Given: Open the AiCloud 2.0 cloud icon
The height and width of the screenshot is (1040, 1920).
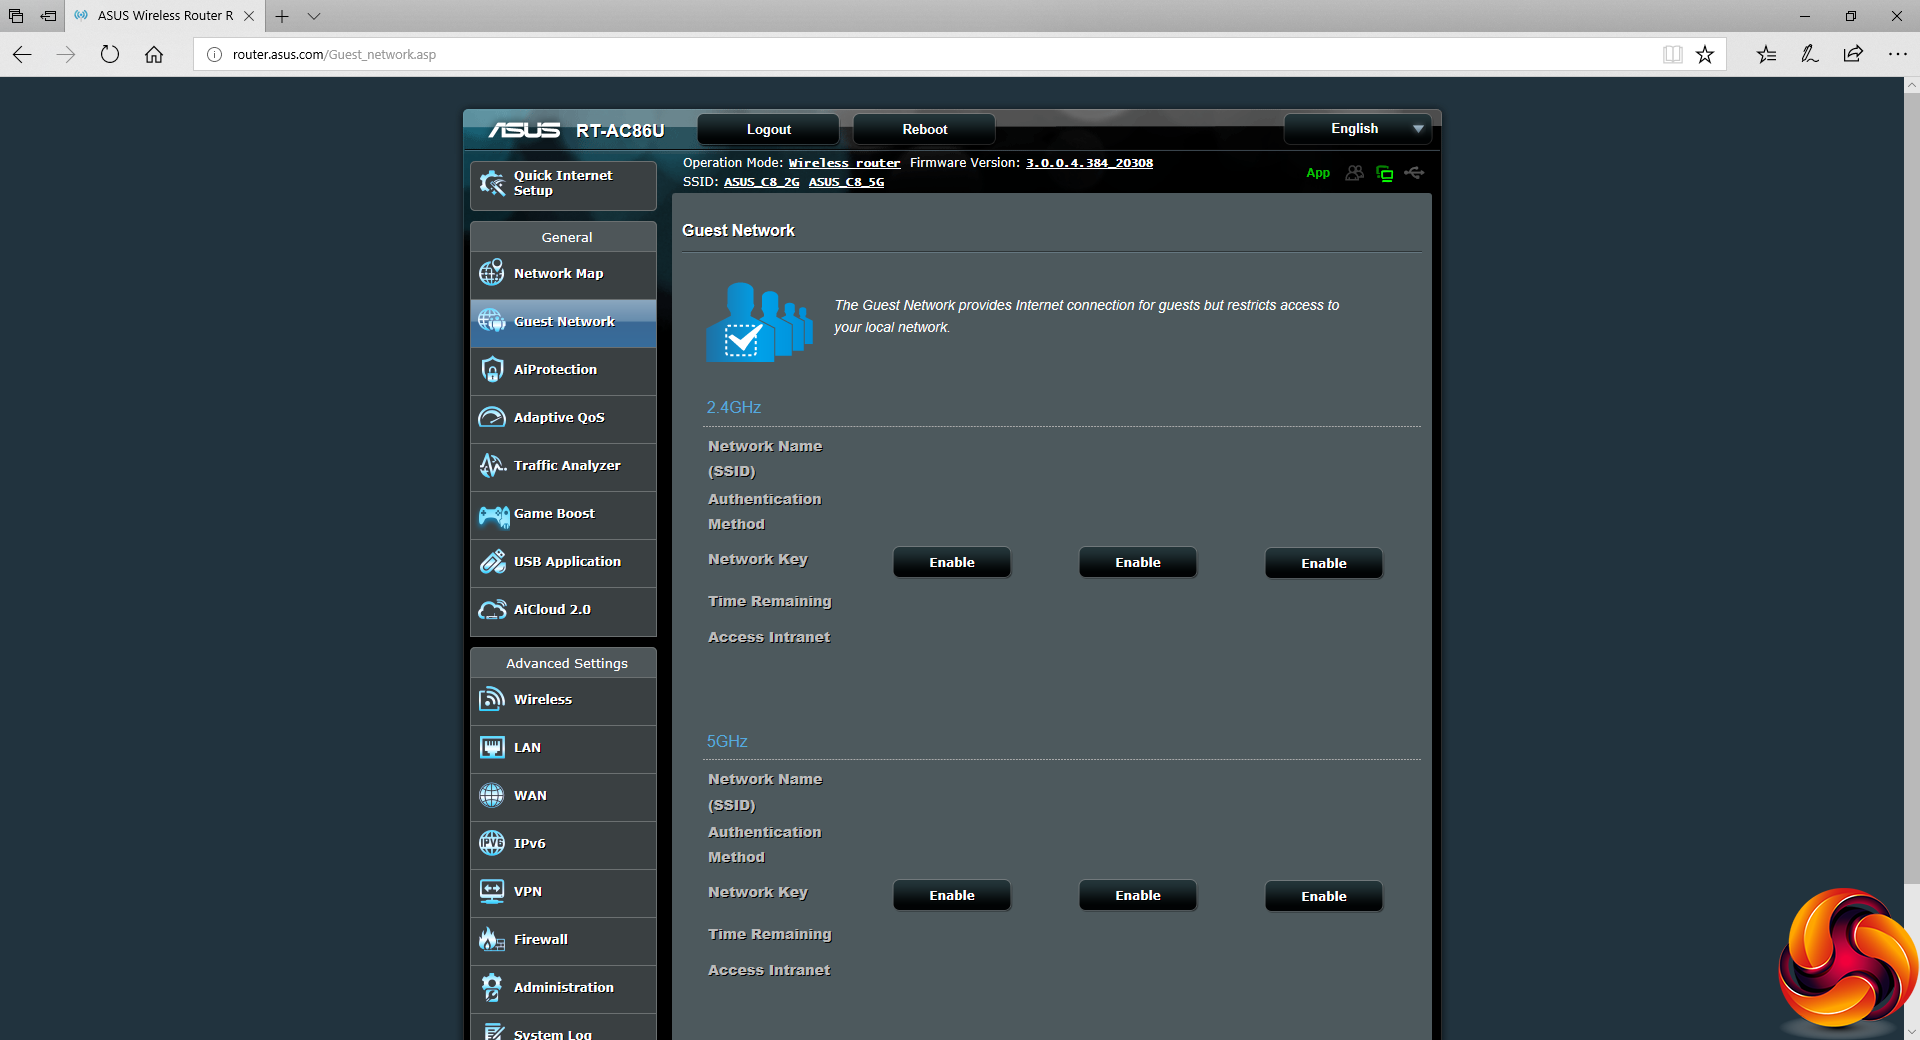Looking at the screenshot, I should (492, 610).
